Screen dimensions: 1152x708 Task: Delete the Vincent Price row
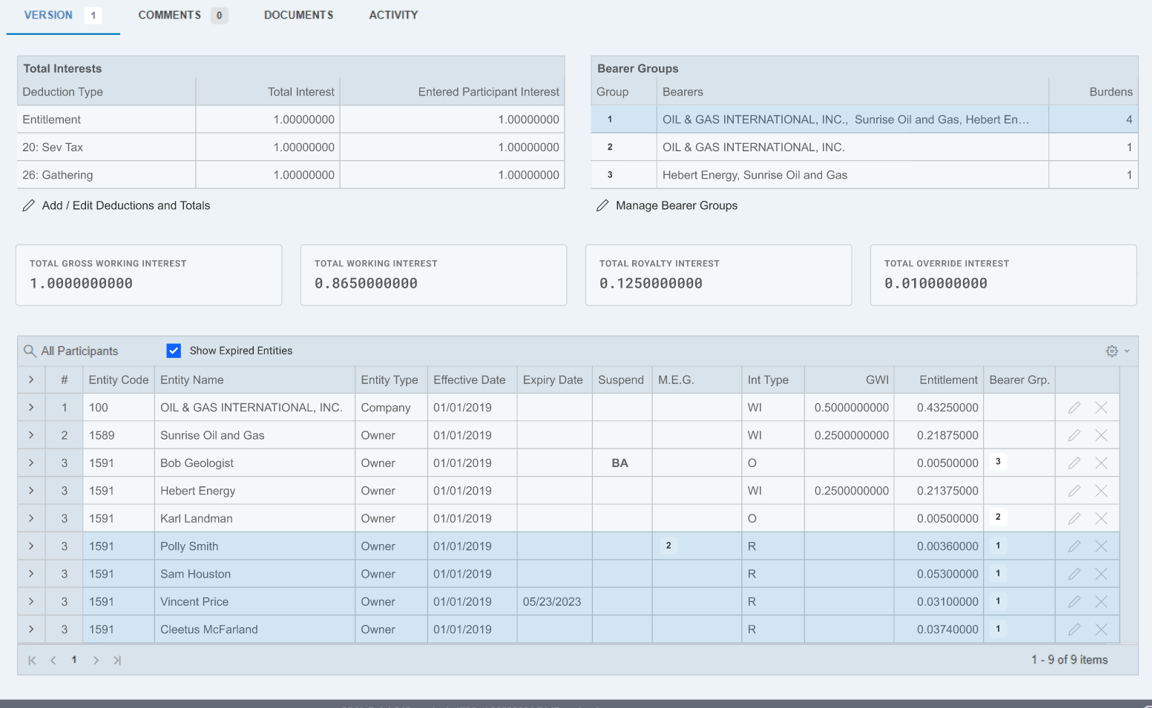point(1101,602)
